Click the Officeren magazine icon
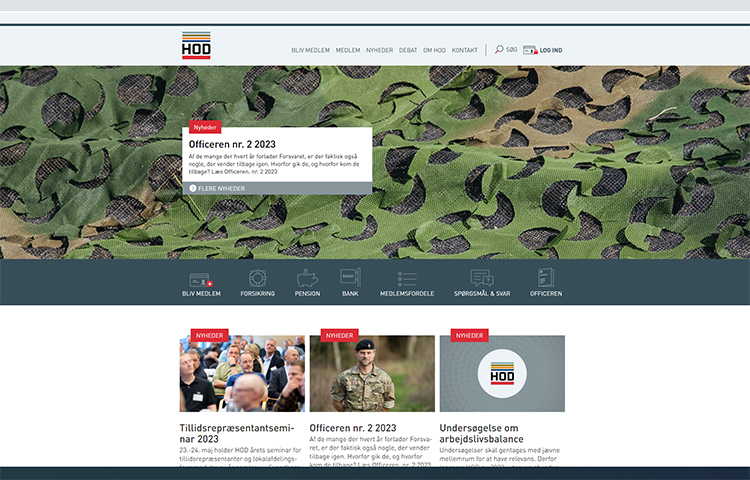The image size is (750, 480). pyautogui.click(x=546, y=278)
